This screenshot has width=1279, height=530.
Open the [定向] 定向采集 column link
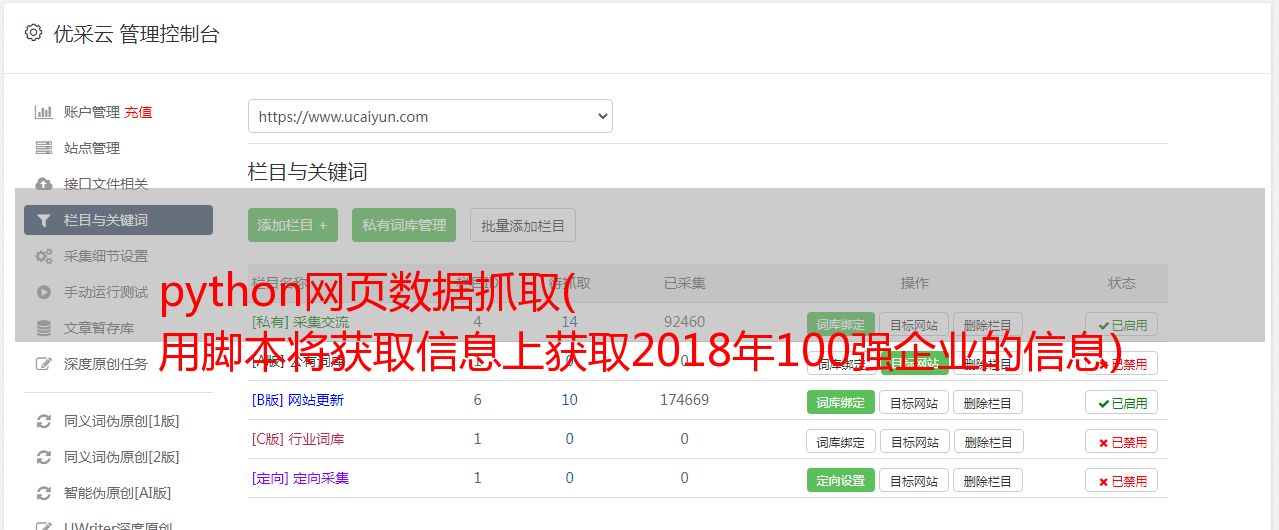click(x=300, y=478)
